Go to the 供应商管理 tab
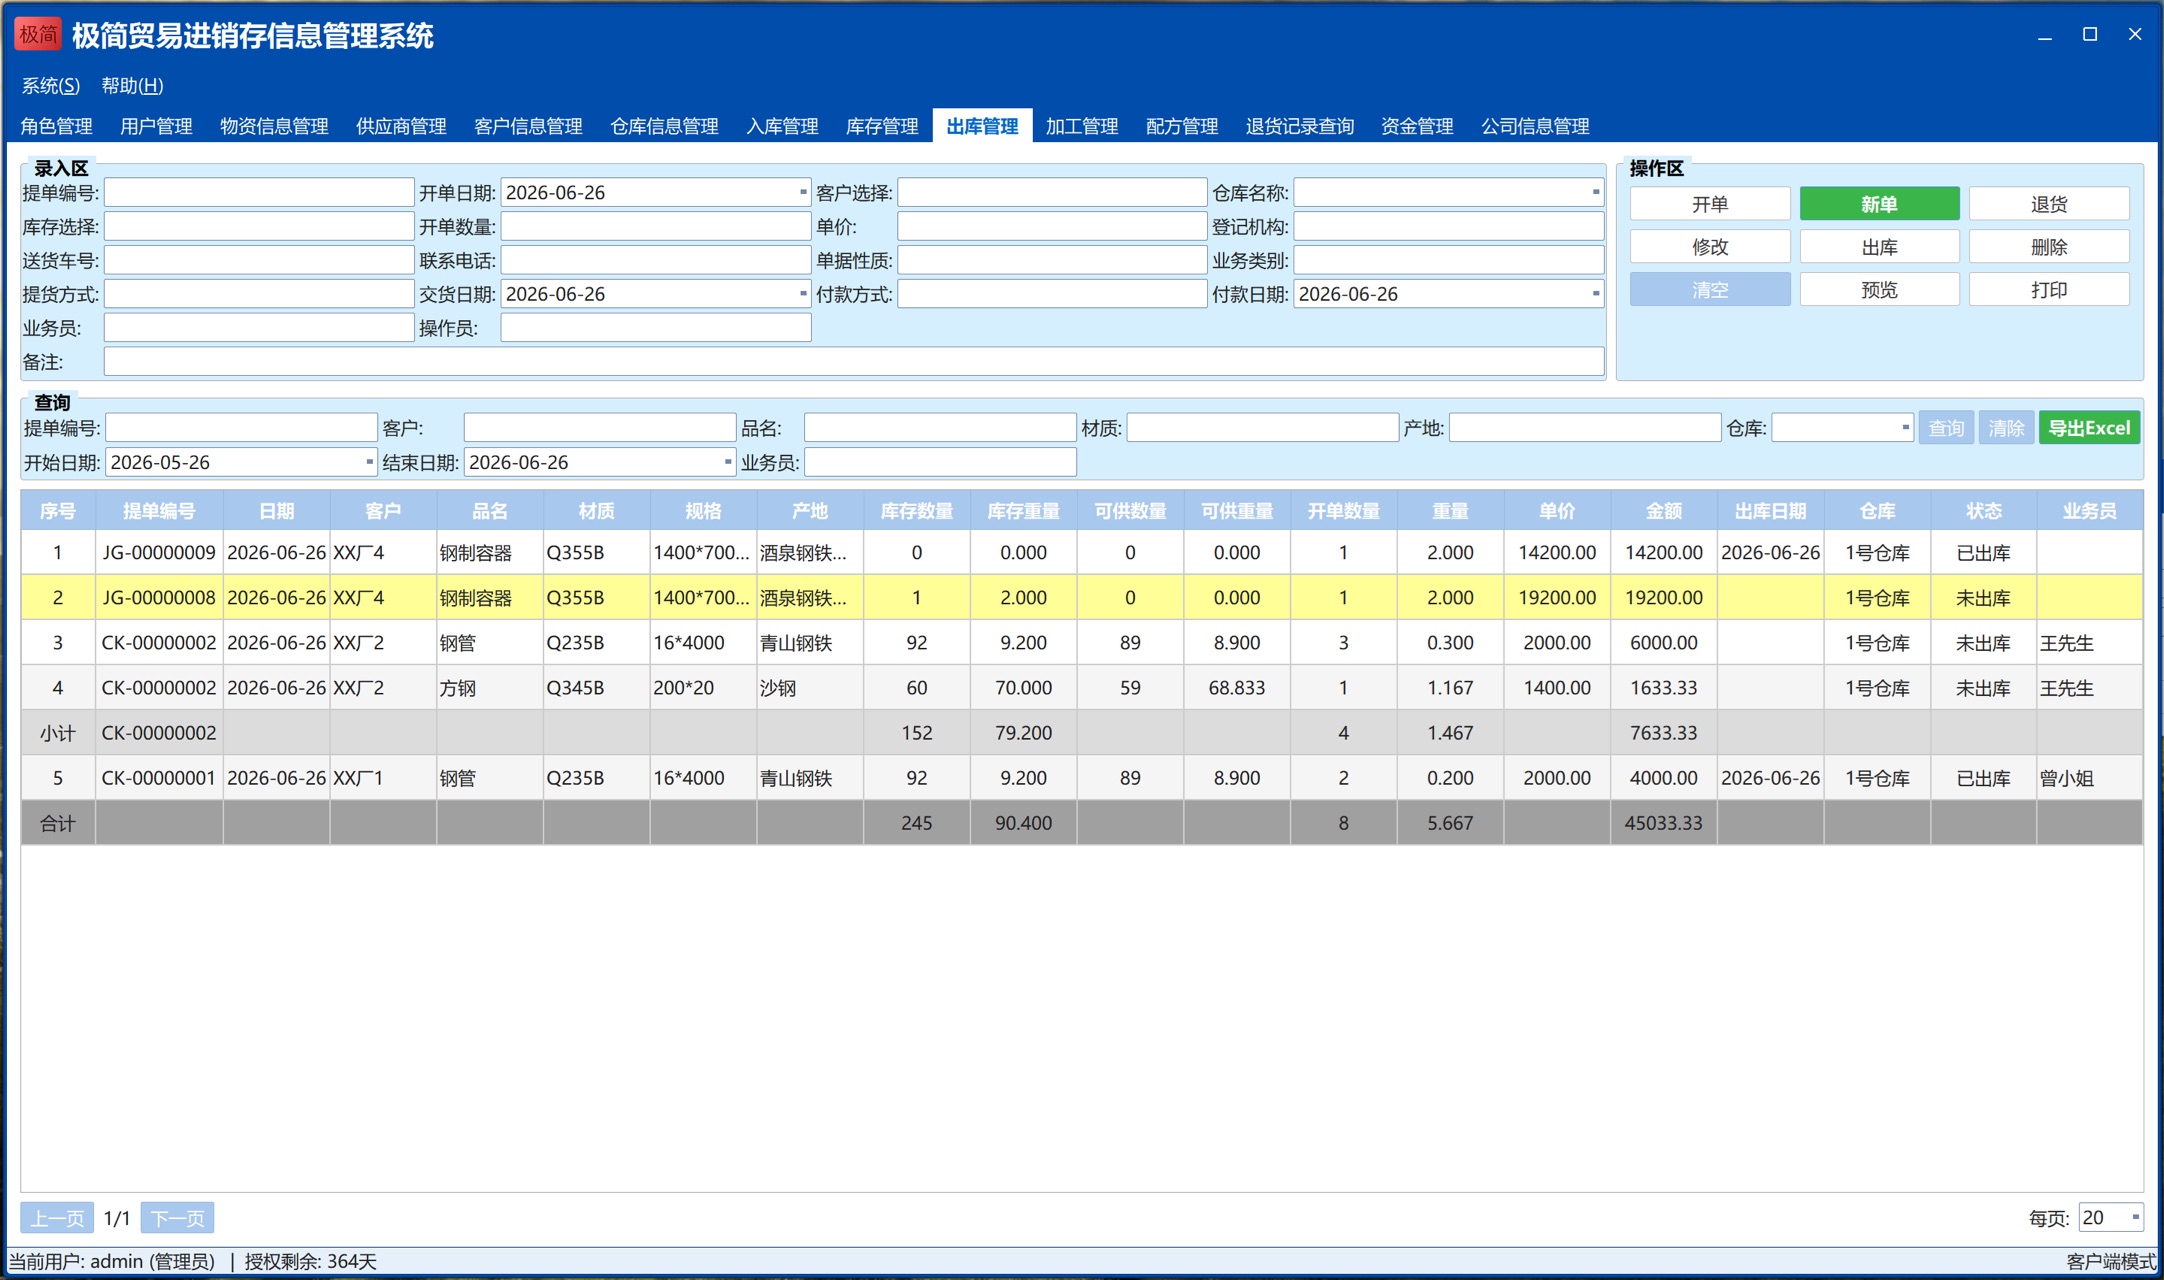Viewport: 2164px width, 1280px height. click(x=401, y=126)
